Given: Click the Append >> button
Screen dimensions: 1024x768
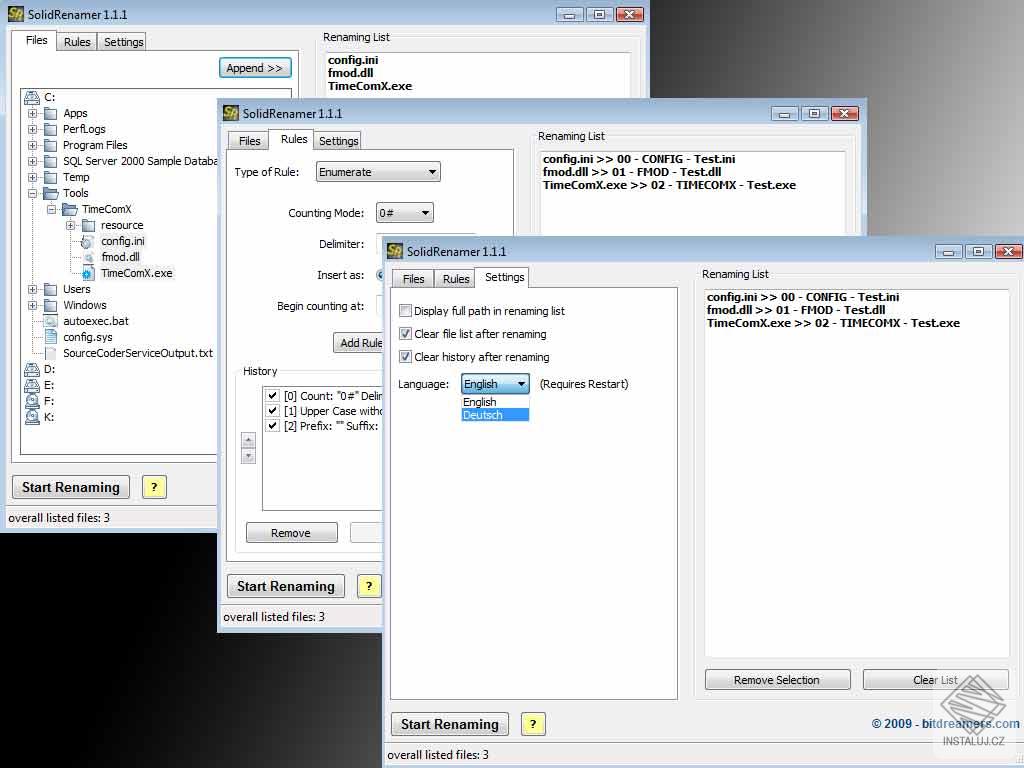Looking at the screenshot, I should click(255, 68).
